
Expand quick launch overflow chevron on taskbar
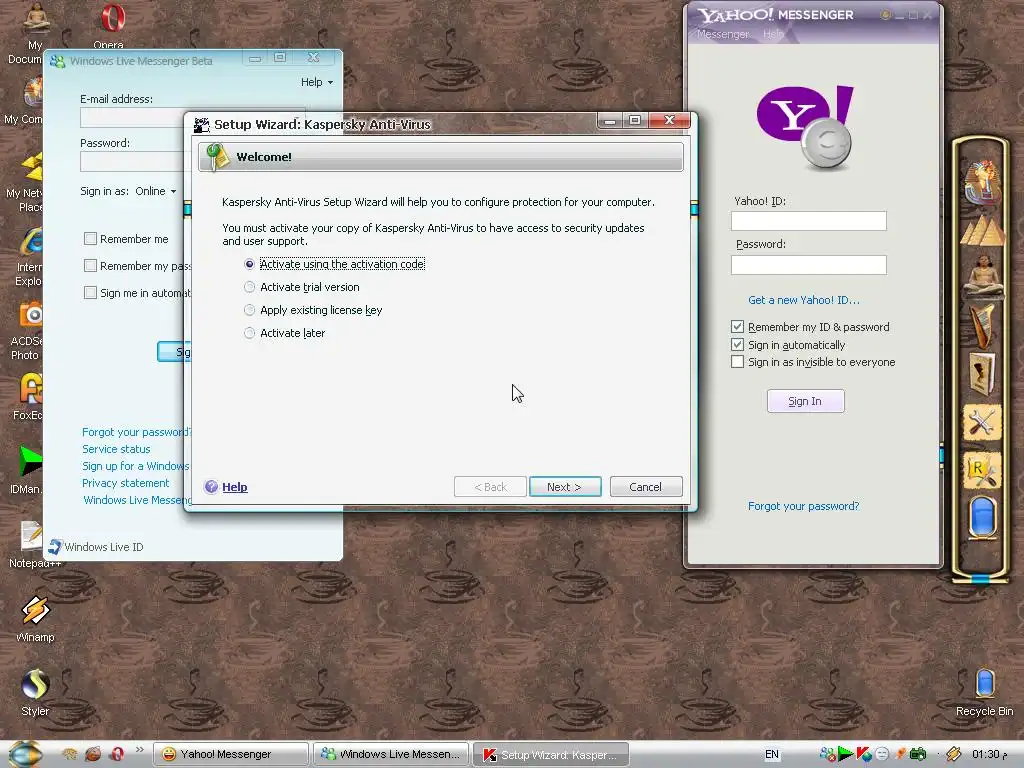(139, 750)
